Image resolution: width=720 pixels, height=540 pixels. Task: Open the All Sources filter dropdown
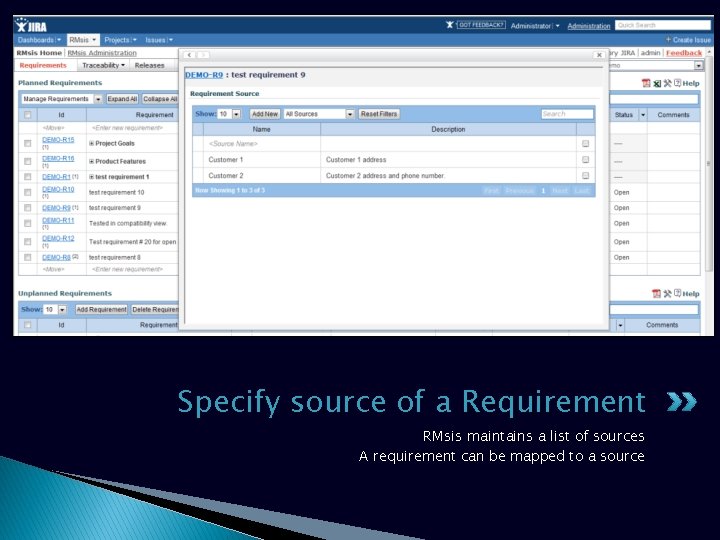(x=319, y=114)
